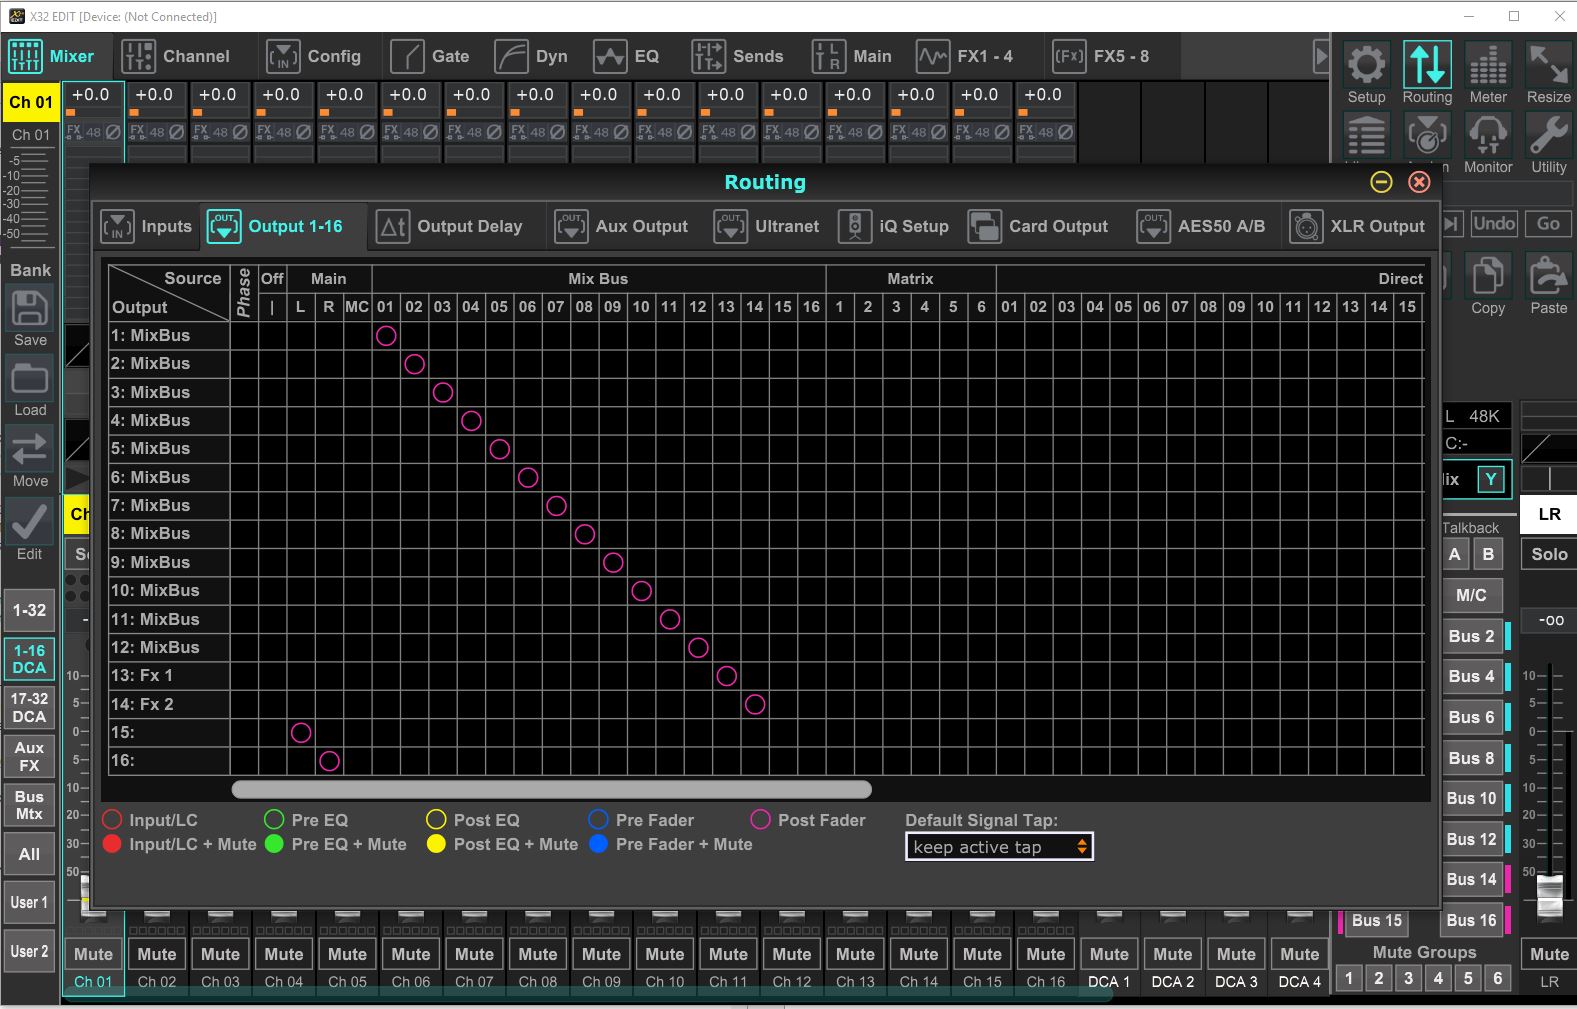Select the Aux FX bank button
The image size is (1577, 1009).
click(x=30, y=756)
